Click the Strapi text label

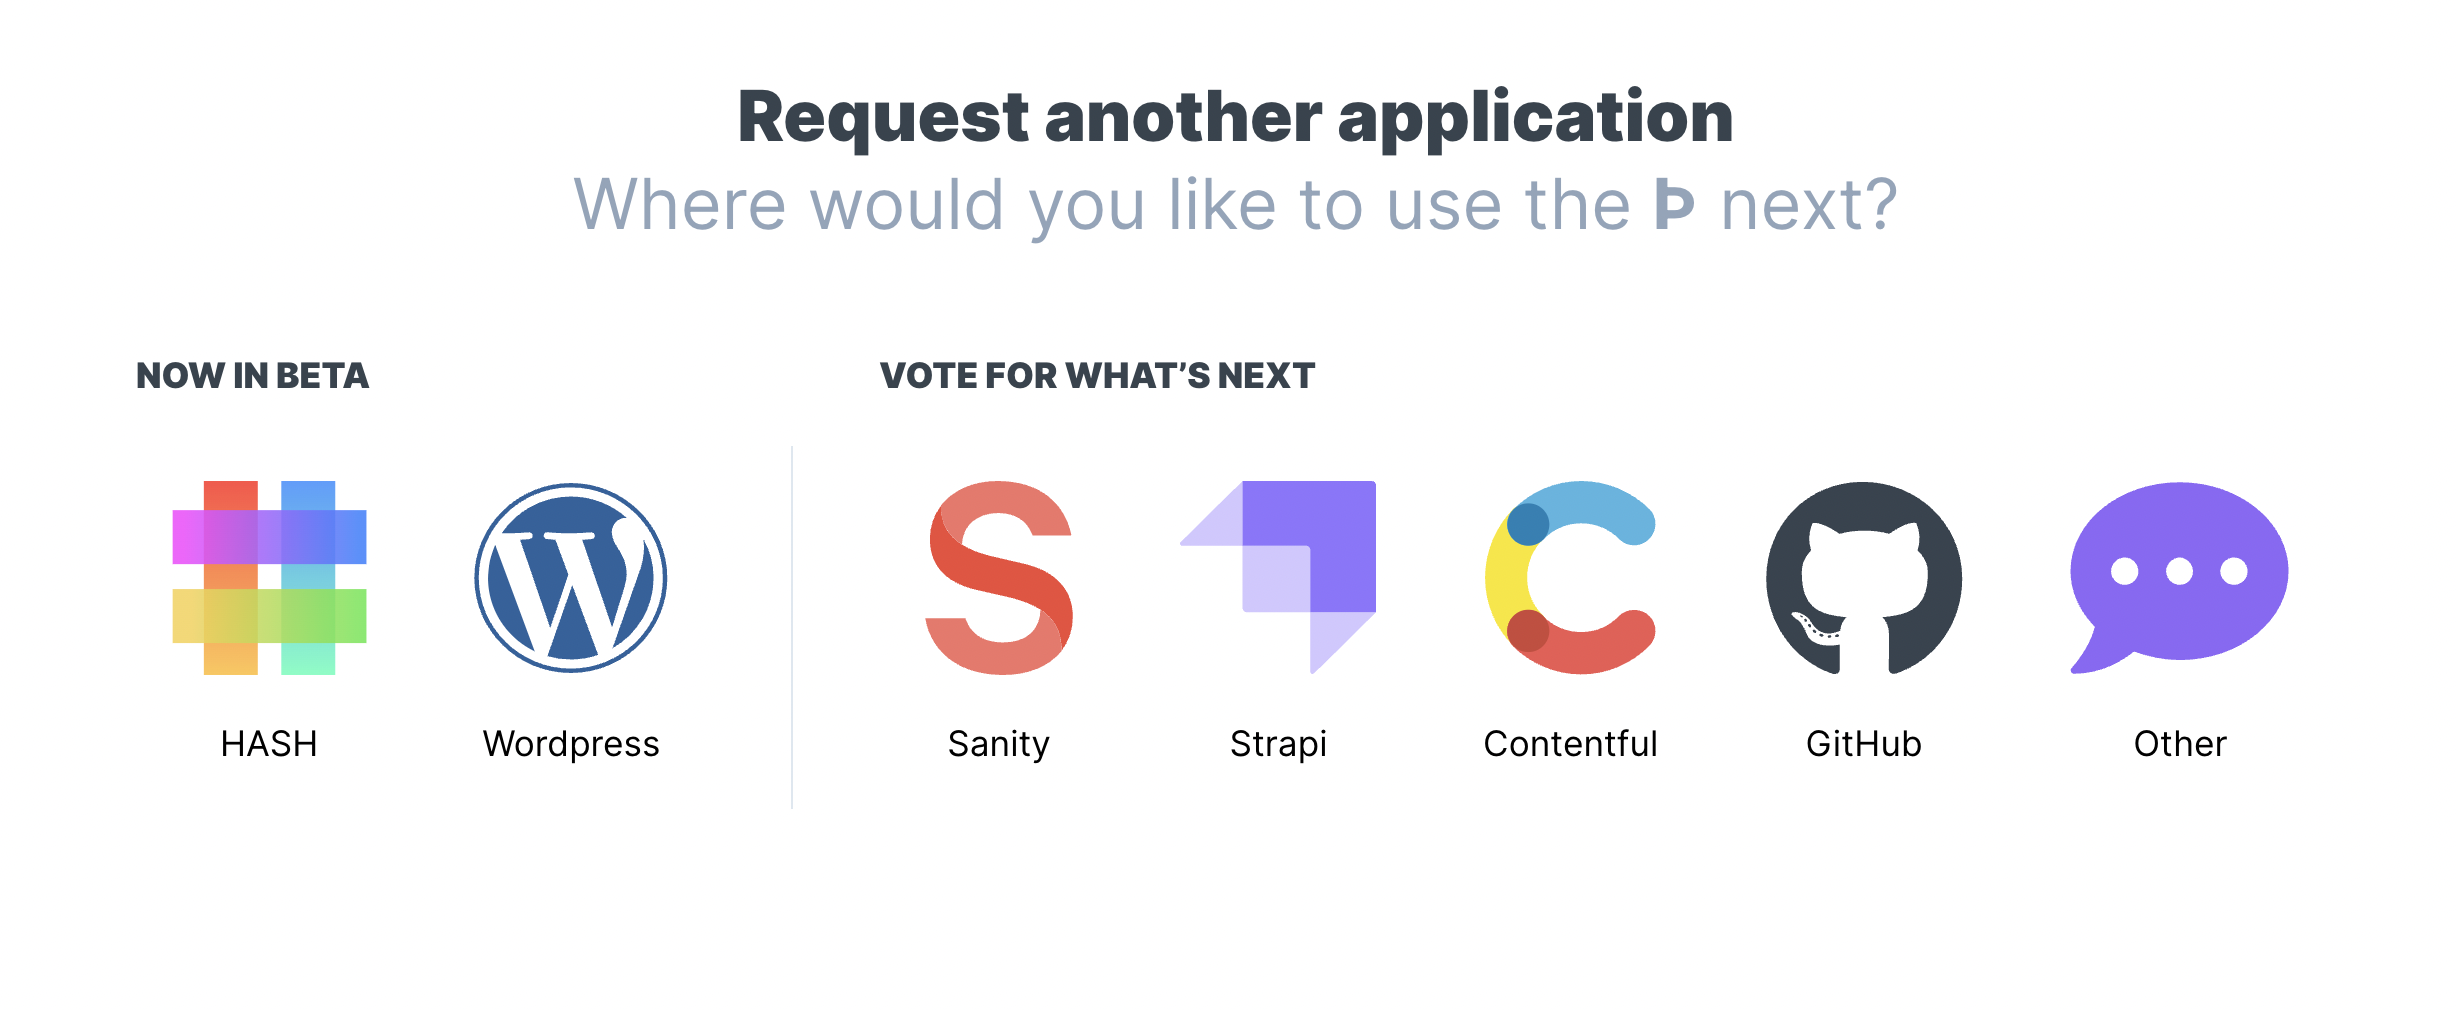click(x=1278, y=744)
